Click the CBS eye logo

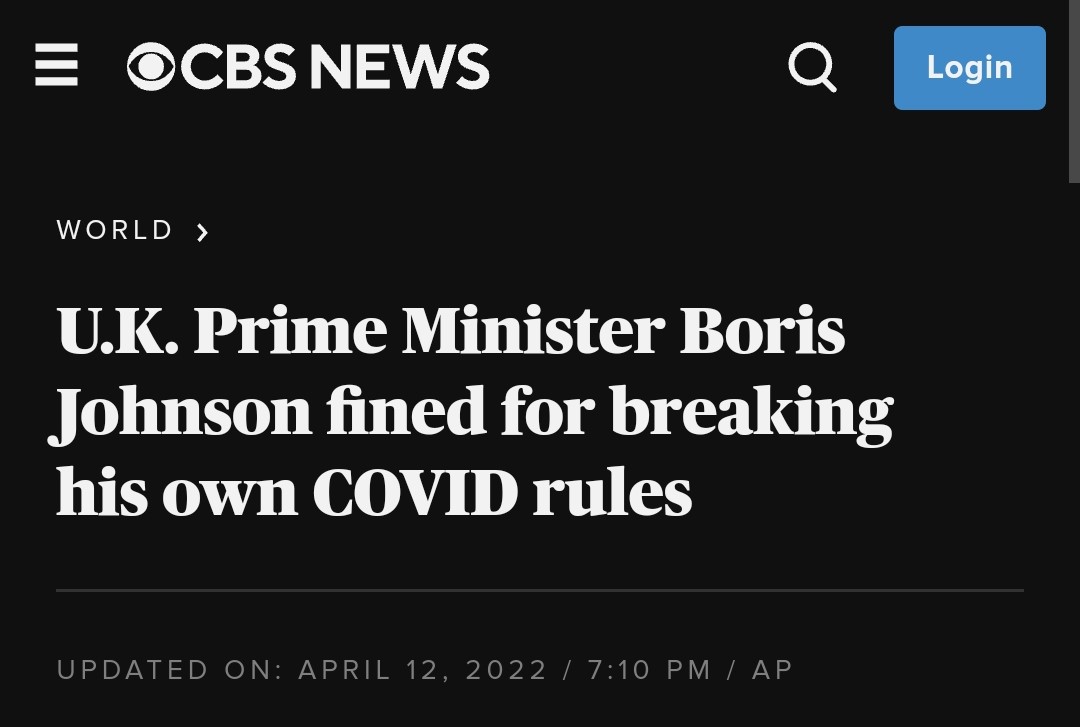[x=151, y=66]
